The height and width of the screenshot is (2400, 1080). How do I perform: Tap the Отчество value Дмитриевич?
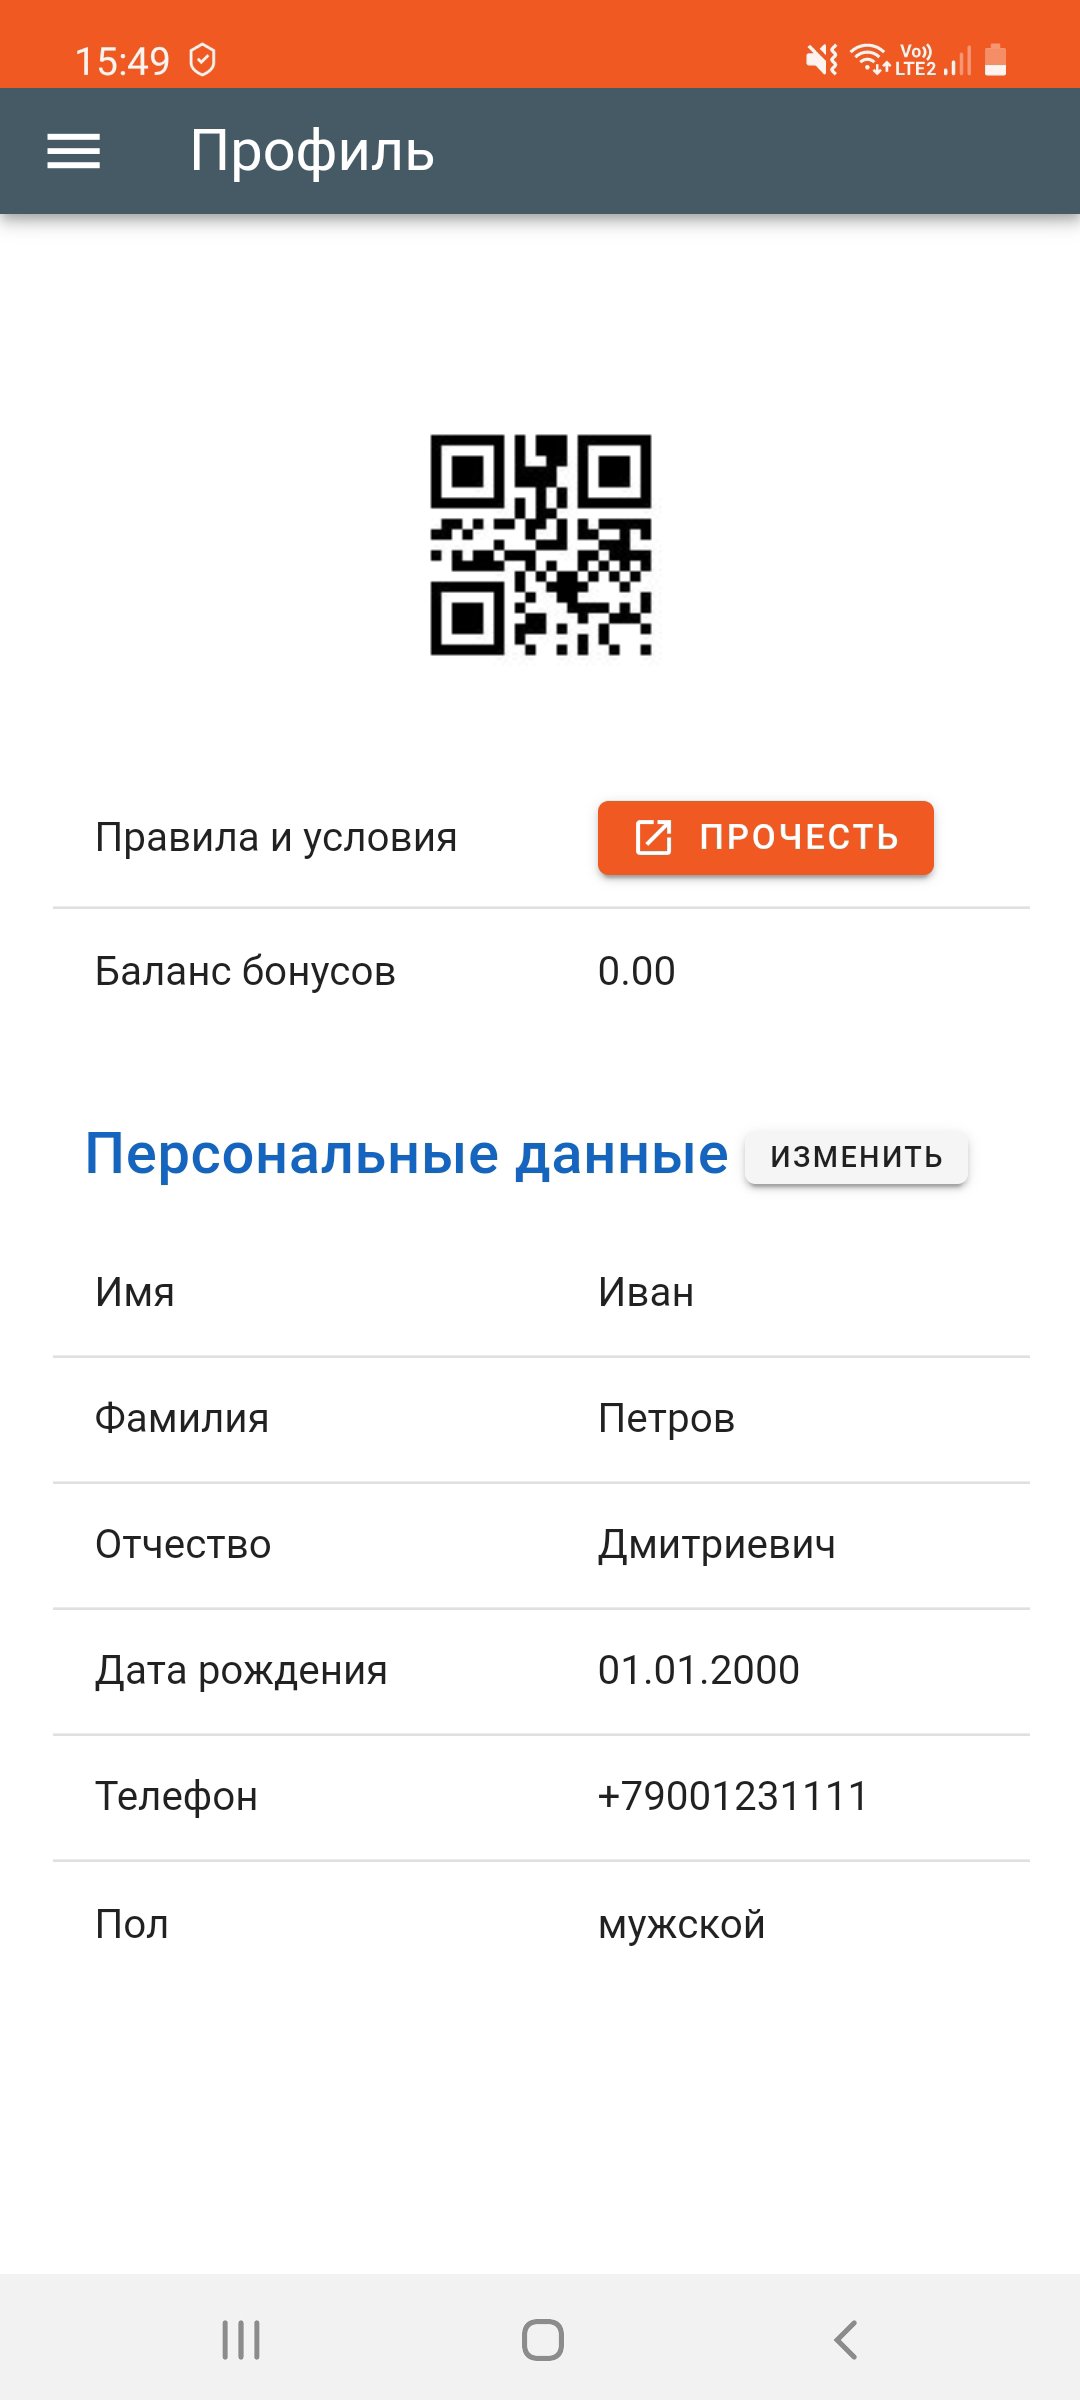716,1545
